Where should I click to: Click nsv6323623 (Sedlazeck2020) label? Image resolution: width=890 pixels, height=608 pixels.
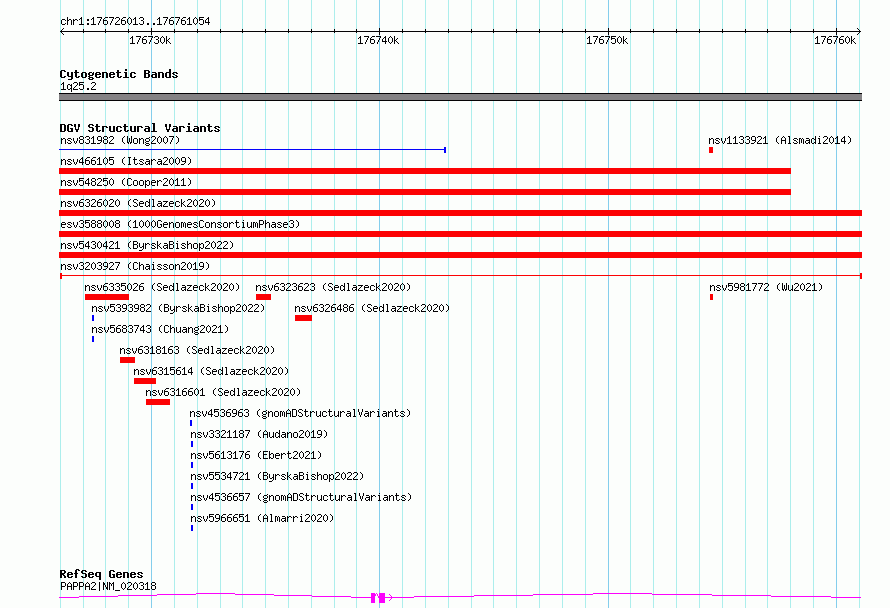pyautogui.click(x=333, y=287)
